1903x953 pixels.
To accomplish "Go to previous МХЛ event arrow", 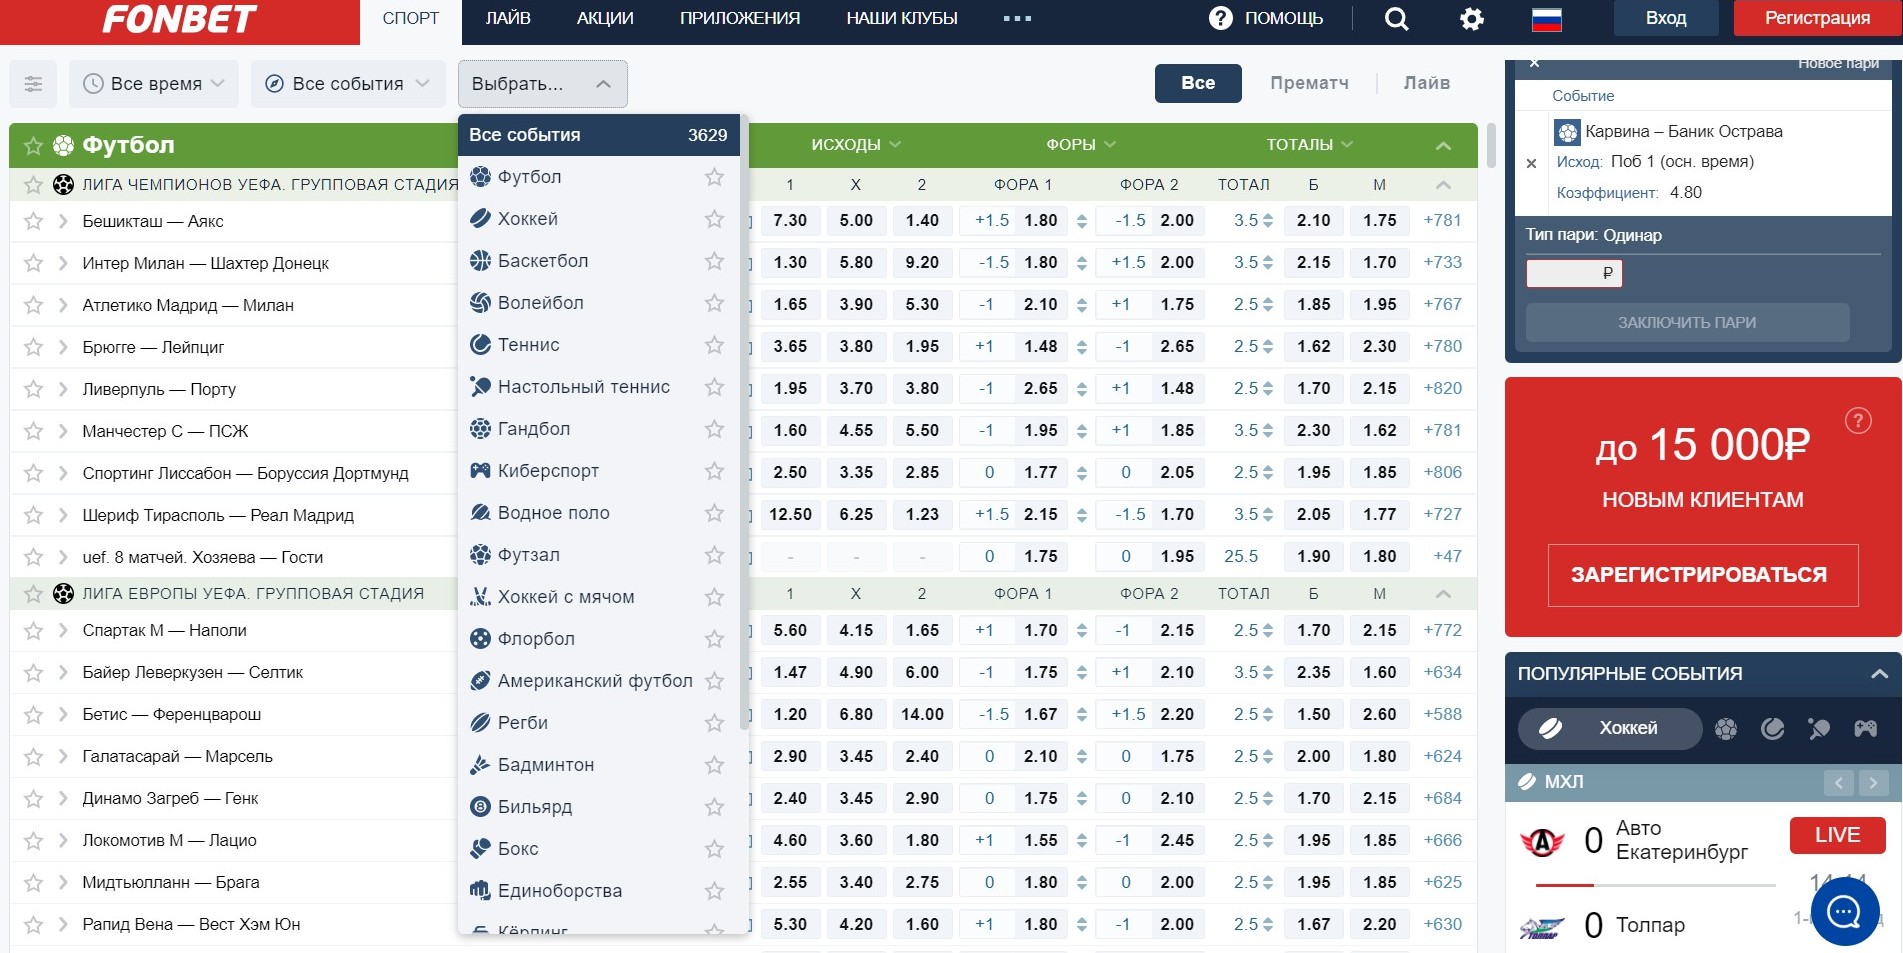I will [1838, 783].
